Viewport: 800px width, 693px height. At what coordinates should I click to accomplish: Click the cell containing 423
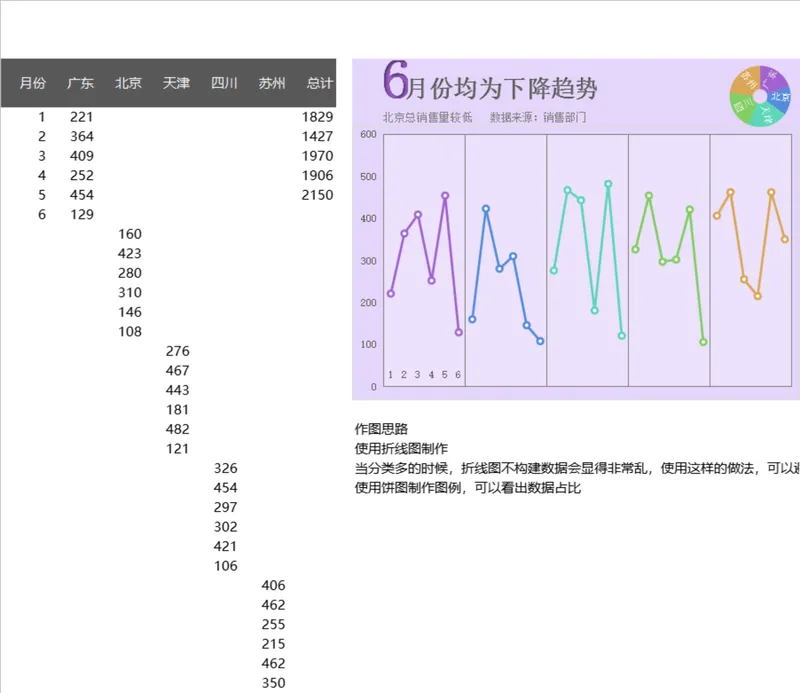tap(130, 254)
